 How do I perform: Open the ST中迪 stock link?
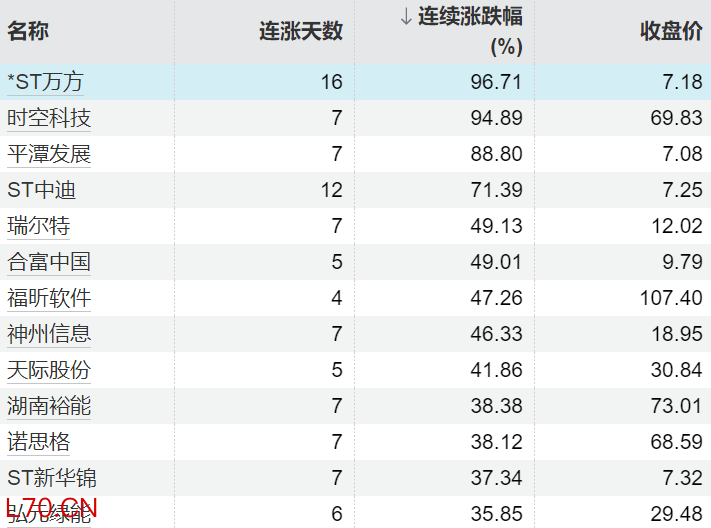point(42,190)
